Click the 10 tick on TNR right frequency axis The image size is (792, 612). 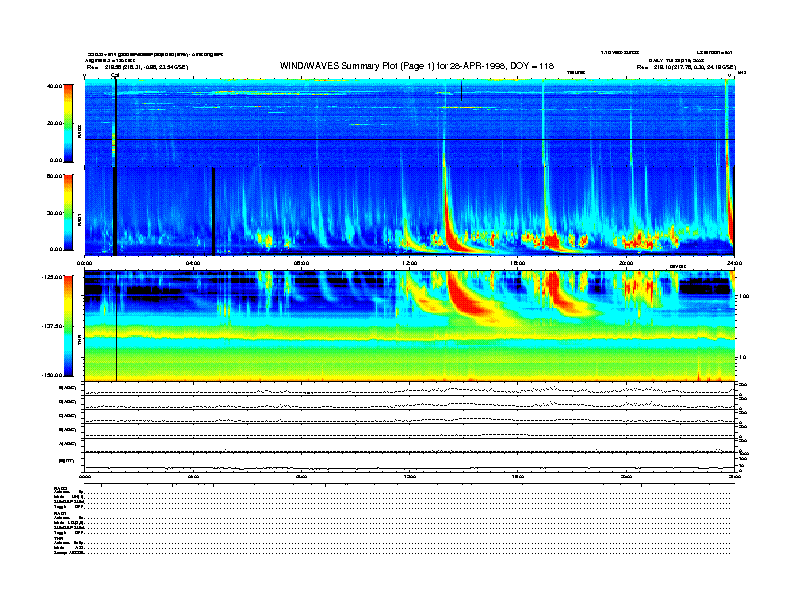(743, 358)
